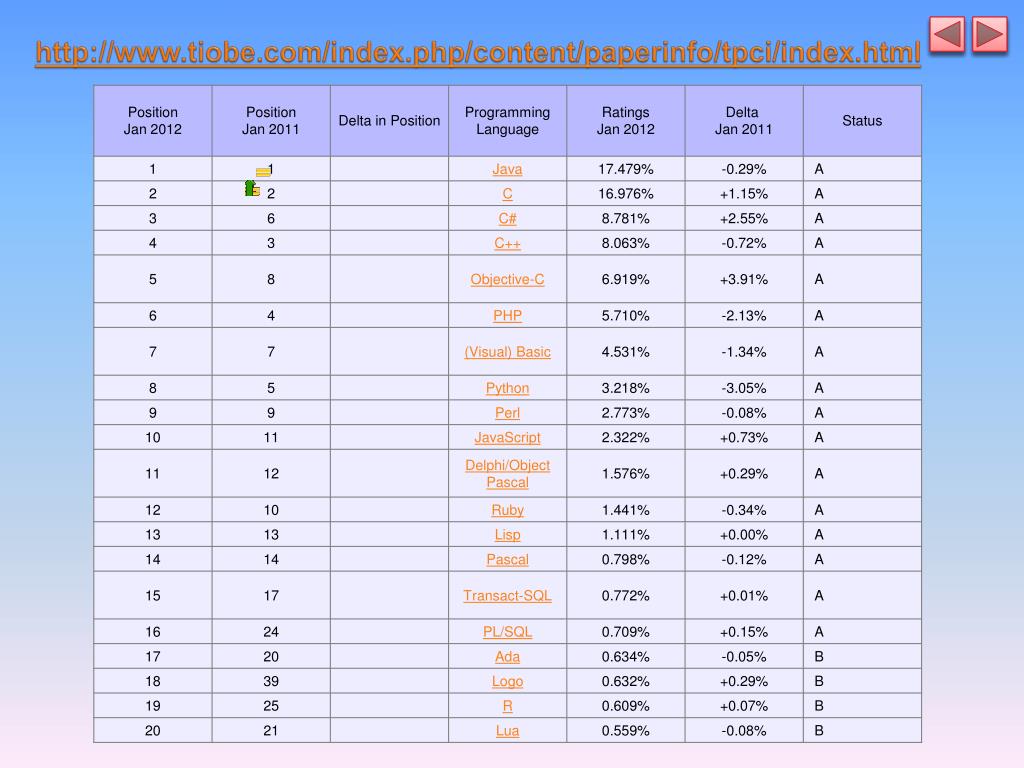Screen dimensions: 1024x768
Task: Open the Lua language link
Action: click(507, 731)
